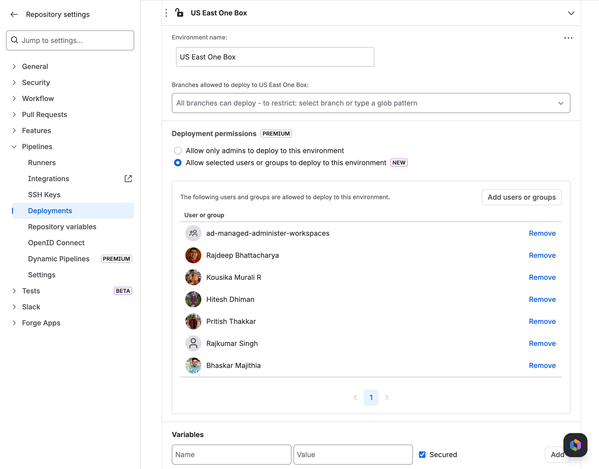Click the ad-managed-administer-workspaces group avatar

point(193,233)
